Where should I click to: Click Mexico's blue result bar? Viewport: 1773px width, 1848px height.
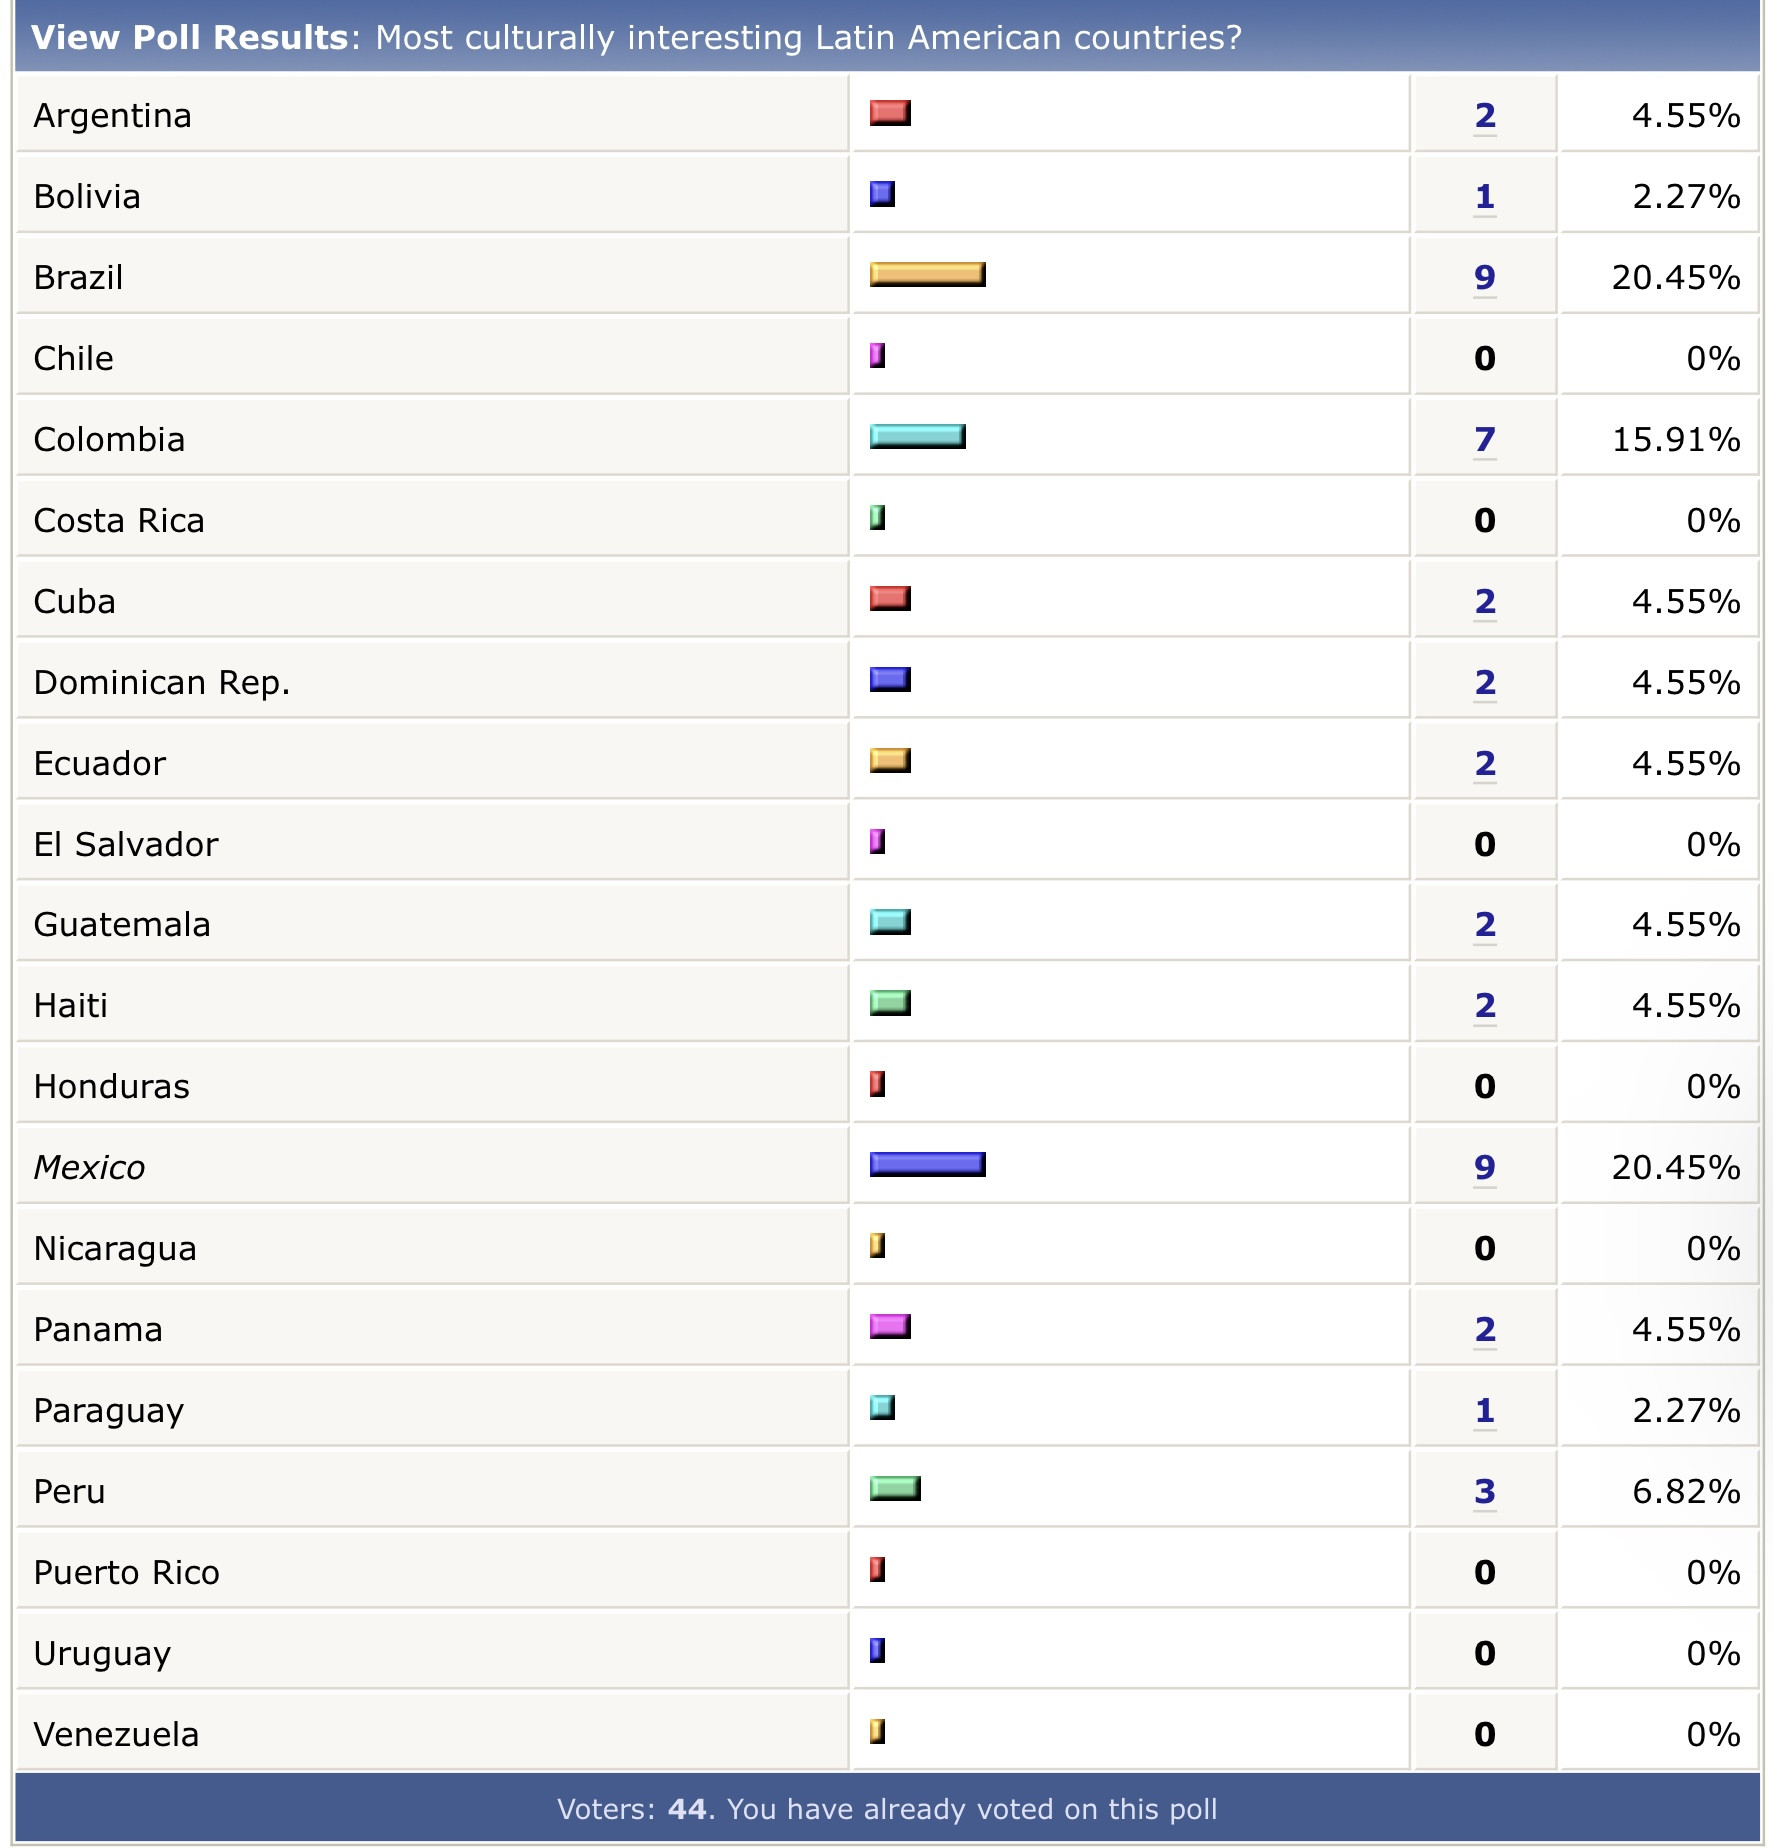[x=927, y=1164]
